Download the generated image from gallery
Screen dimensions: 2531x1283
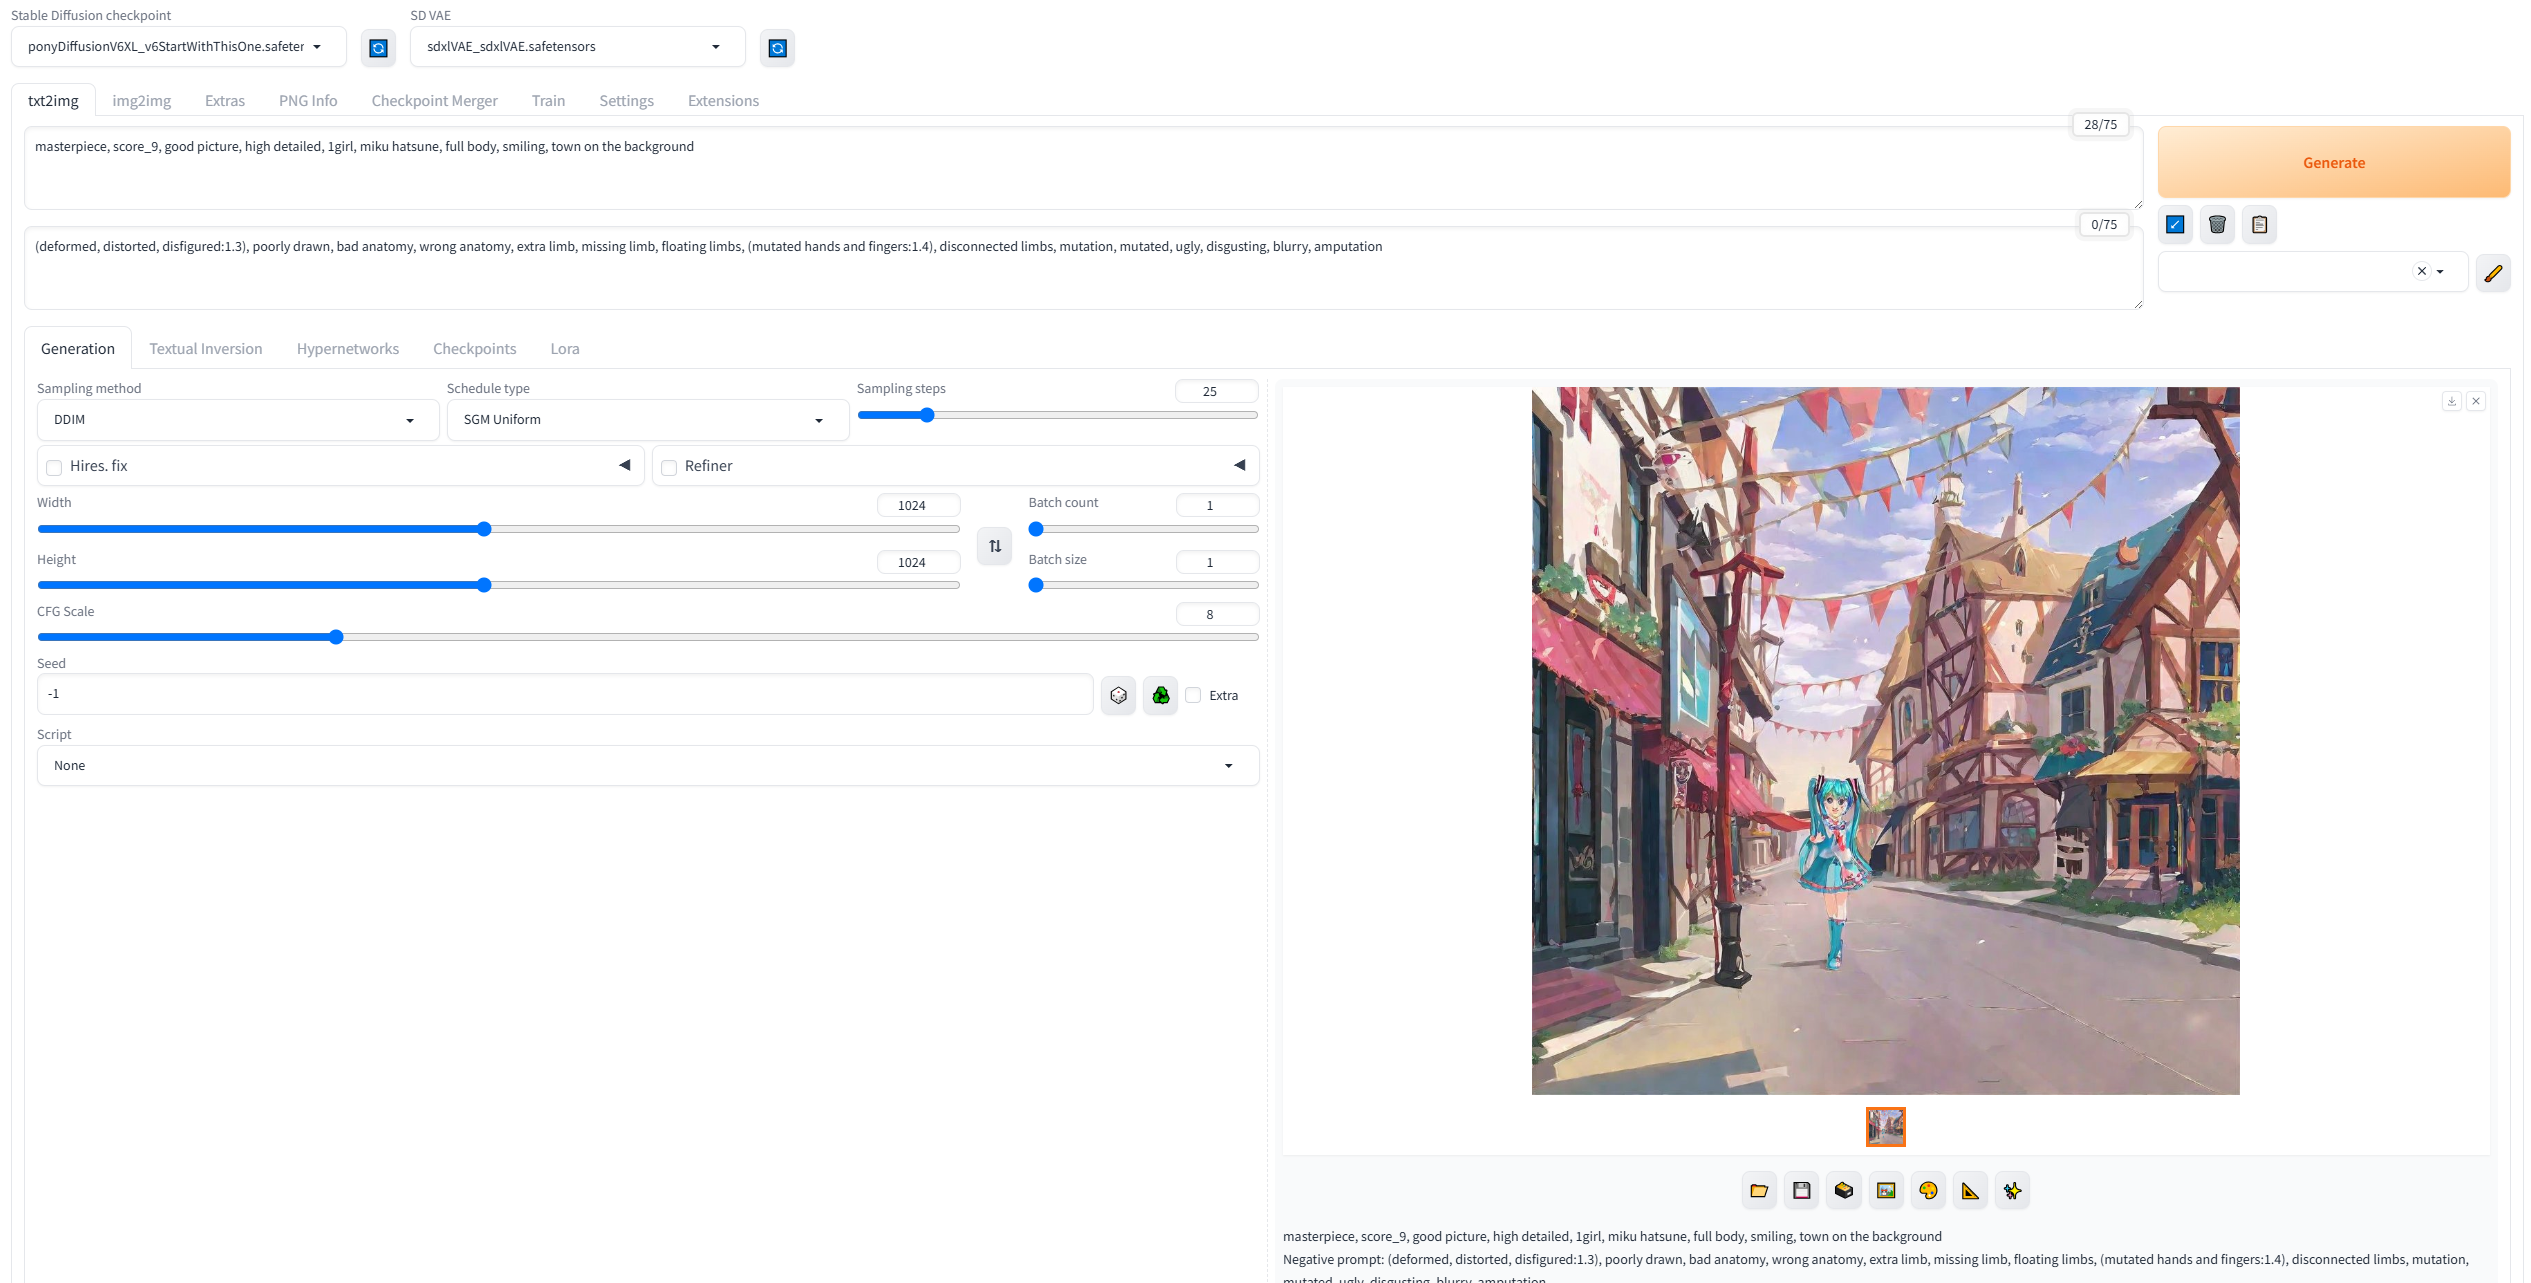coord(2452,401)
